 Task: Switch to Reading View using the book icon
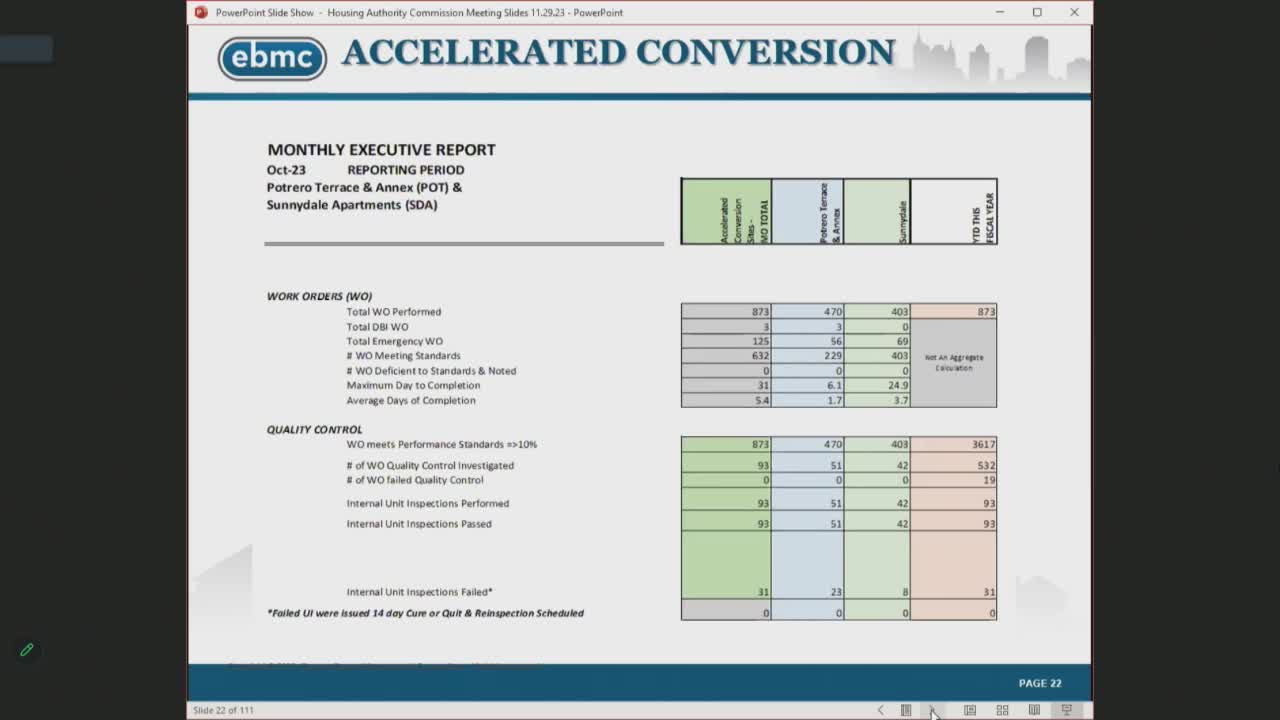click(1034, 710)
